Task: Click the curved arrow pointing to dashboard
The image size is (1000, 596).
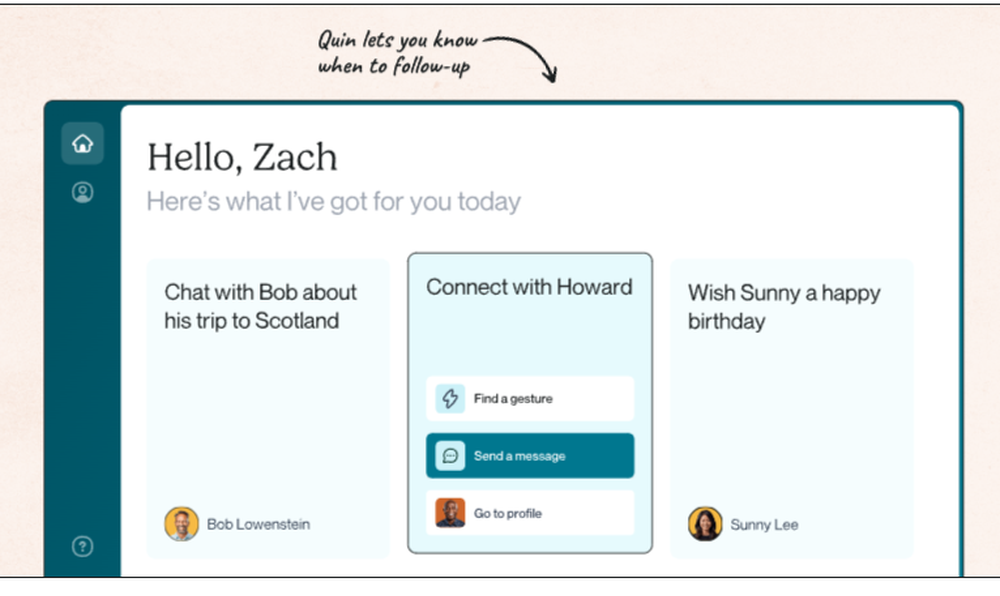Action: pos(520,59)
